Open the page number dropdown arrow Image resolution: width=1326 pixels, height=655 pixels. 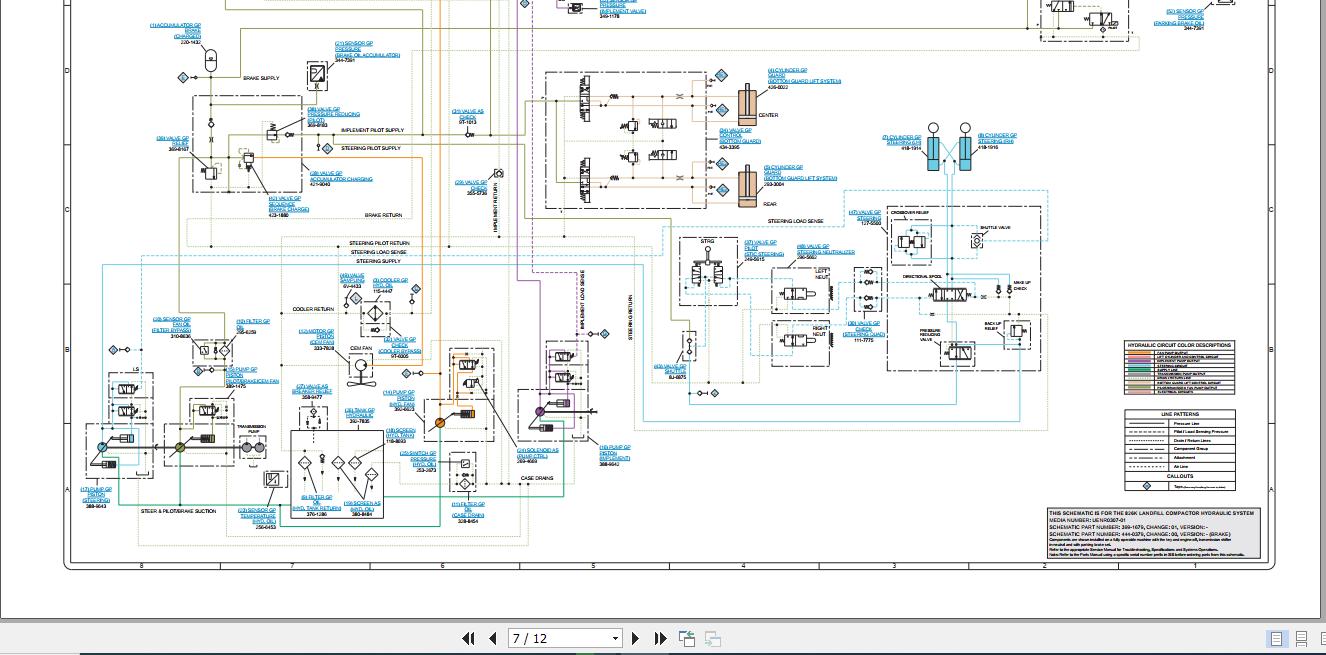[615, 638]
